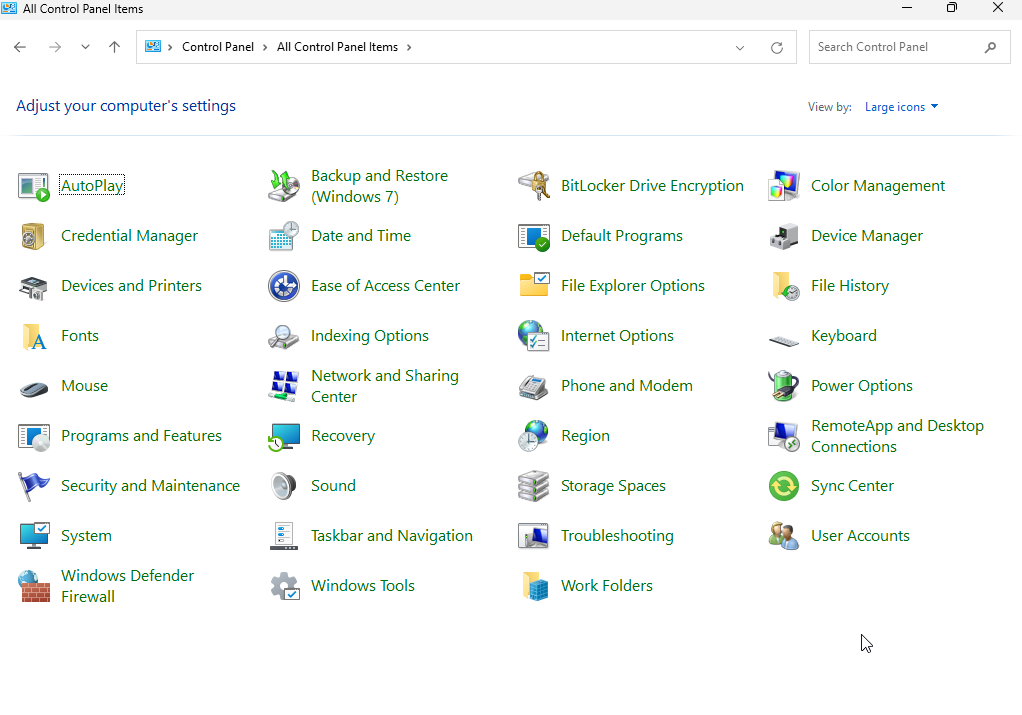Click the Sync Center green icon
The image size is (1022, 715).
(784, 486)
